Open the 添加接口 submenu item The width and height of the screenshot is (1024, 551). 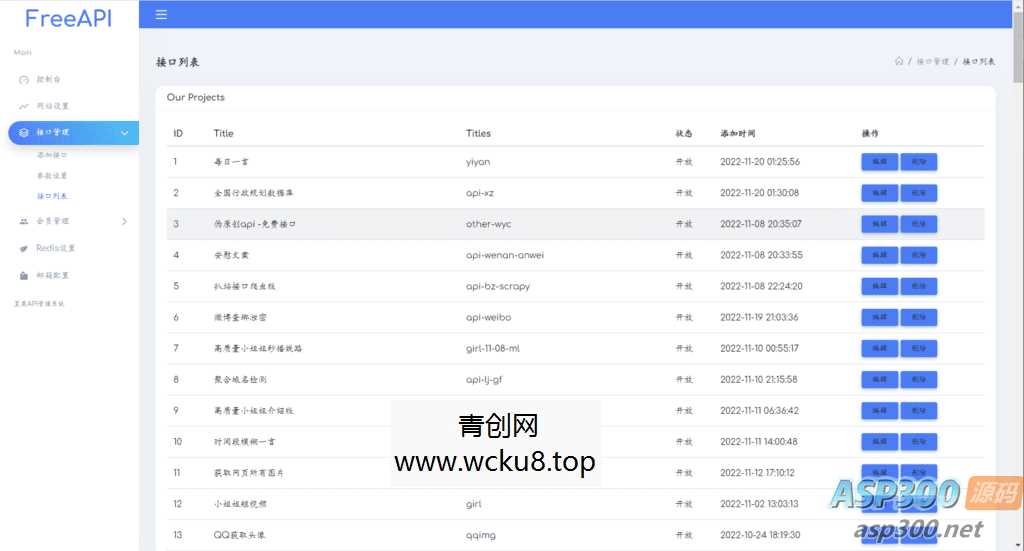point(52,155)
